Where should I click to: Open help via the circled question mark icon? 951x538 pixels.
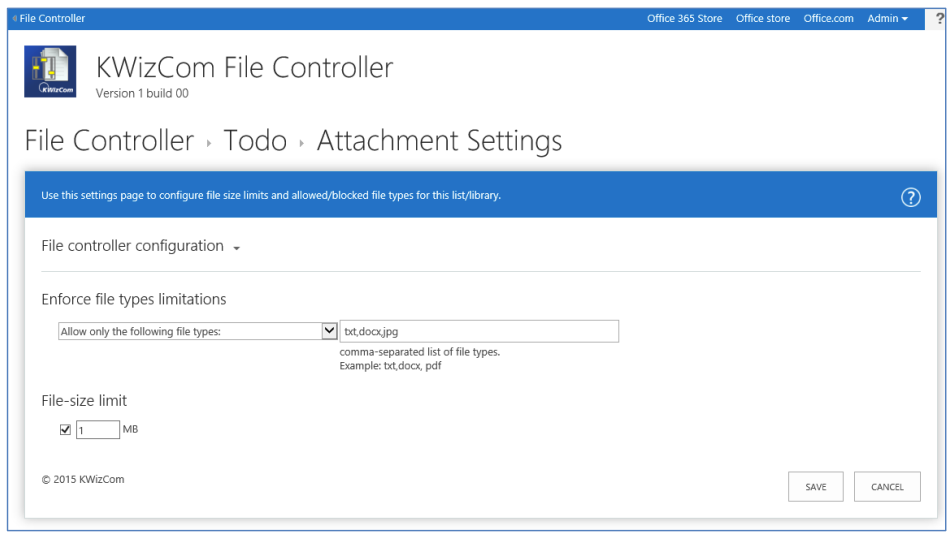coord(910,197)
